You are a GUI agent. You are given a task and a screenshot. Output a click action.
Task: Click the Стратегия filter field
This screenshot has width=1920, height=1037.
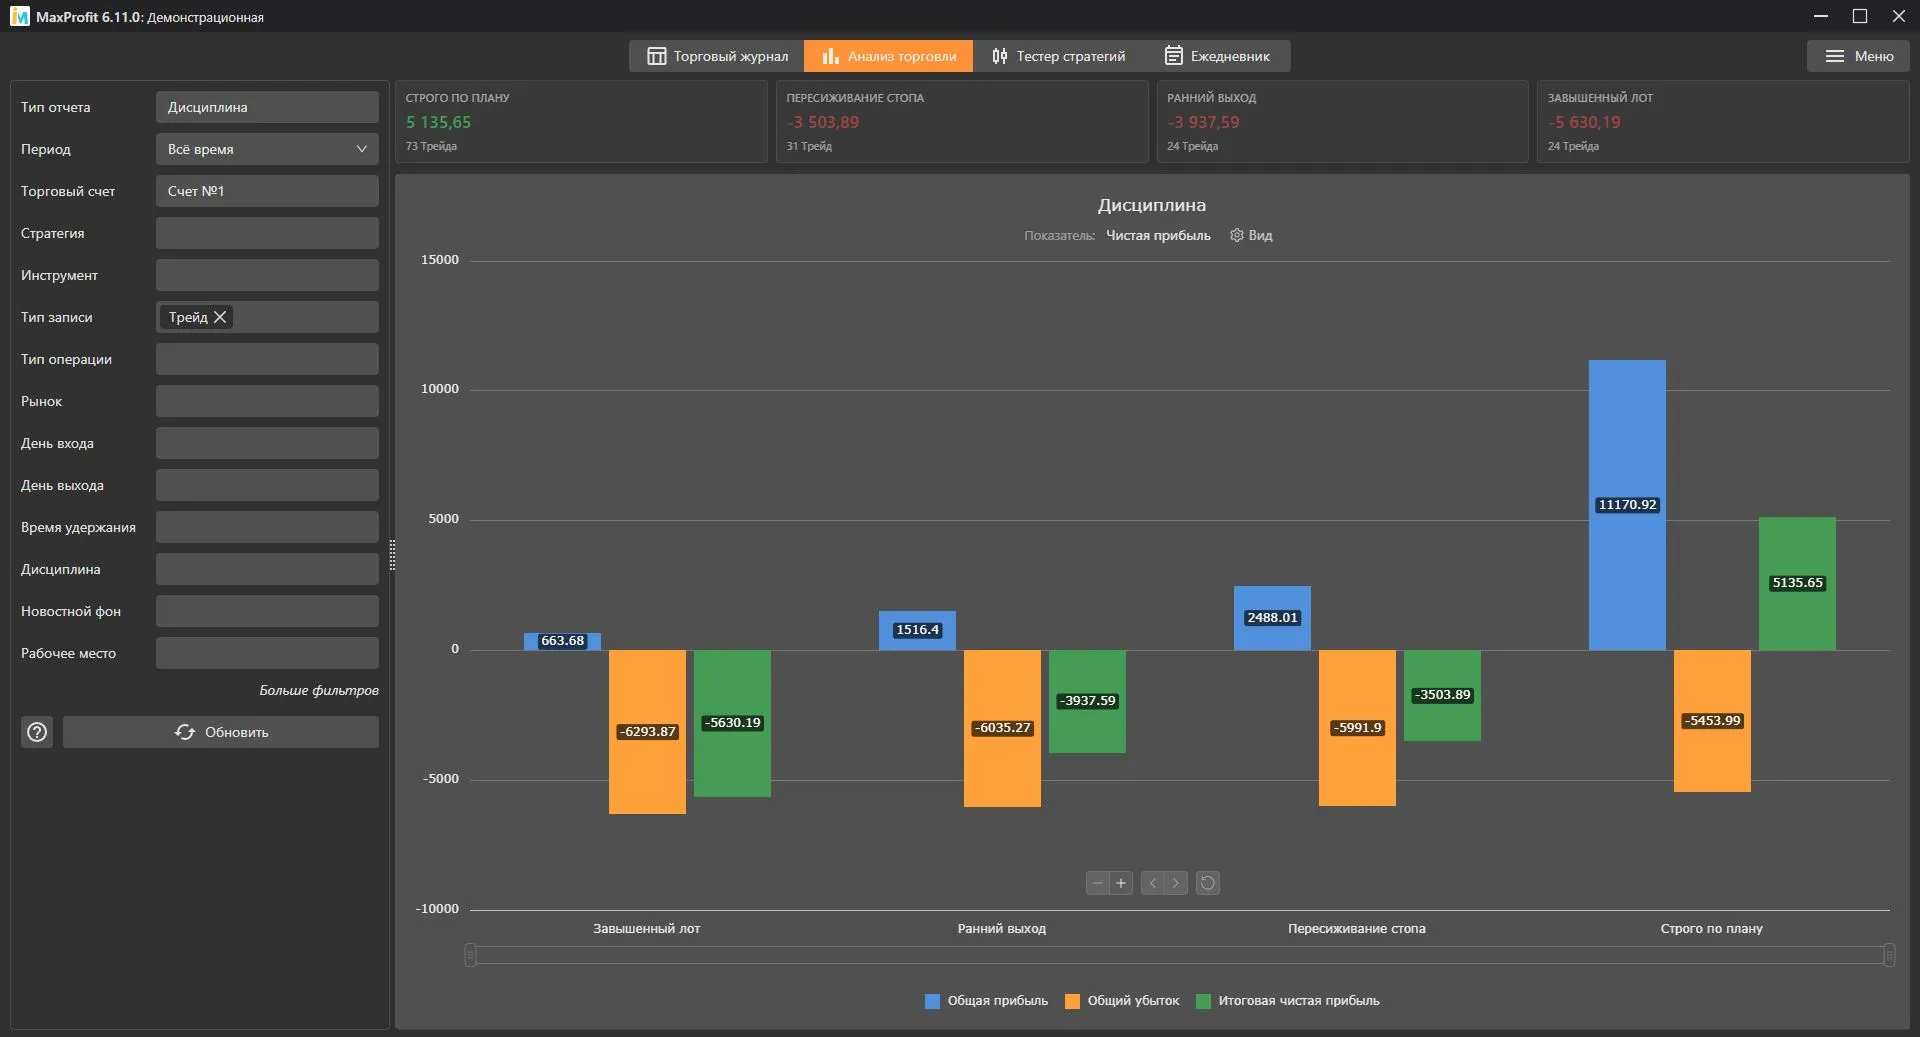[267, 233]
